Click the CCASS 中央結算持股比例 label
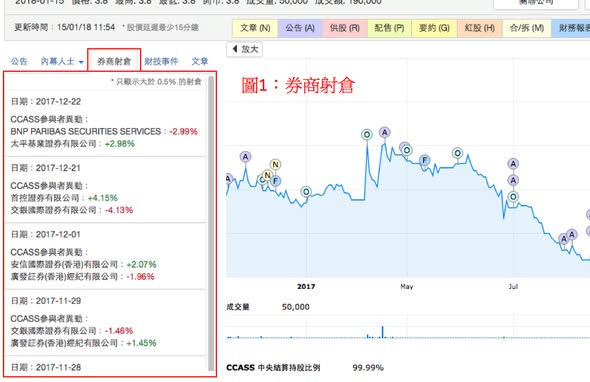 (x=273, y=368)
